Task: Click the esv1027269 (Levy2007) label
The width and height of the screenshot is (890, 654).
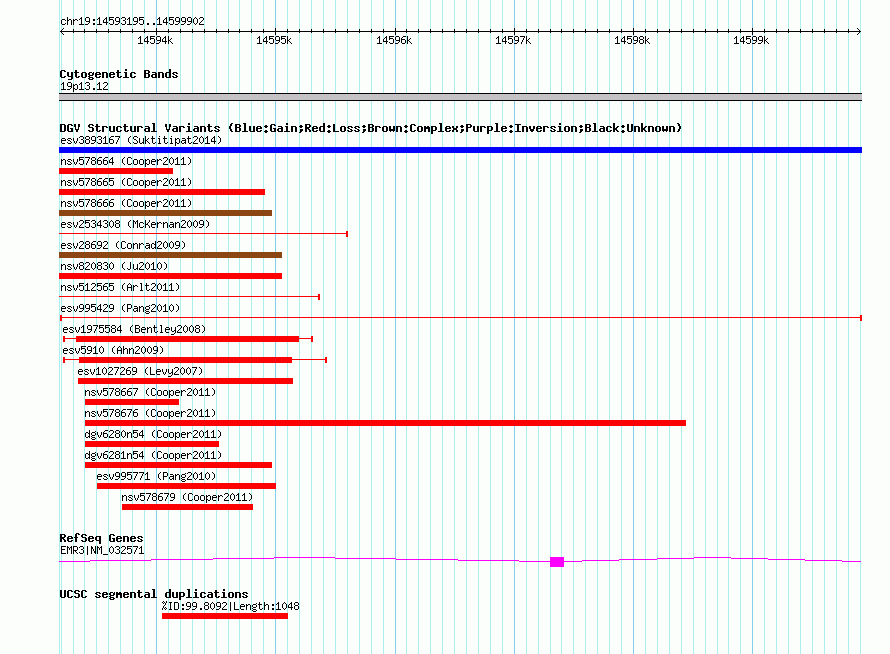Action: click(140, 371)
